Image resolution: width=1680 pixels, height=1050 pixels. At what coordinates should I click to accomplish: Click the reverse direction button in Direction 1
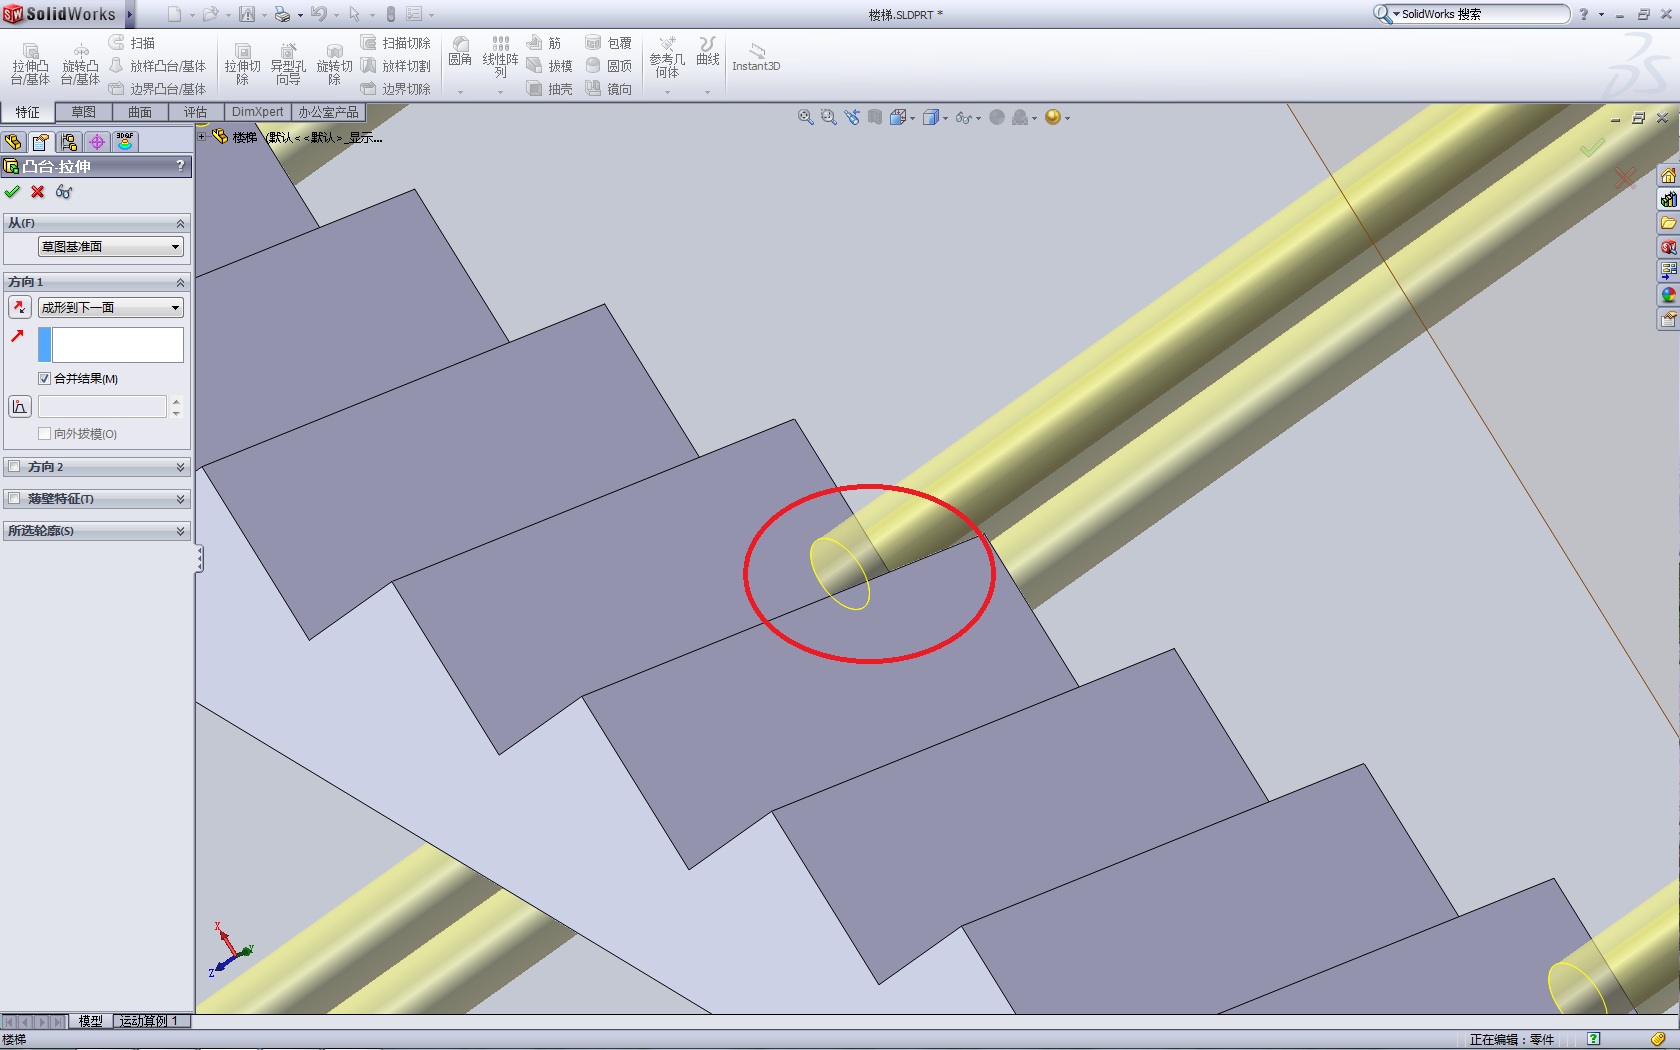click(19, 307)
